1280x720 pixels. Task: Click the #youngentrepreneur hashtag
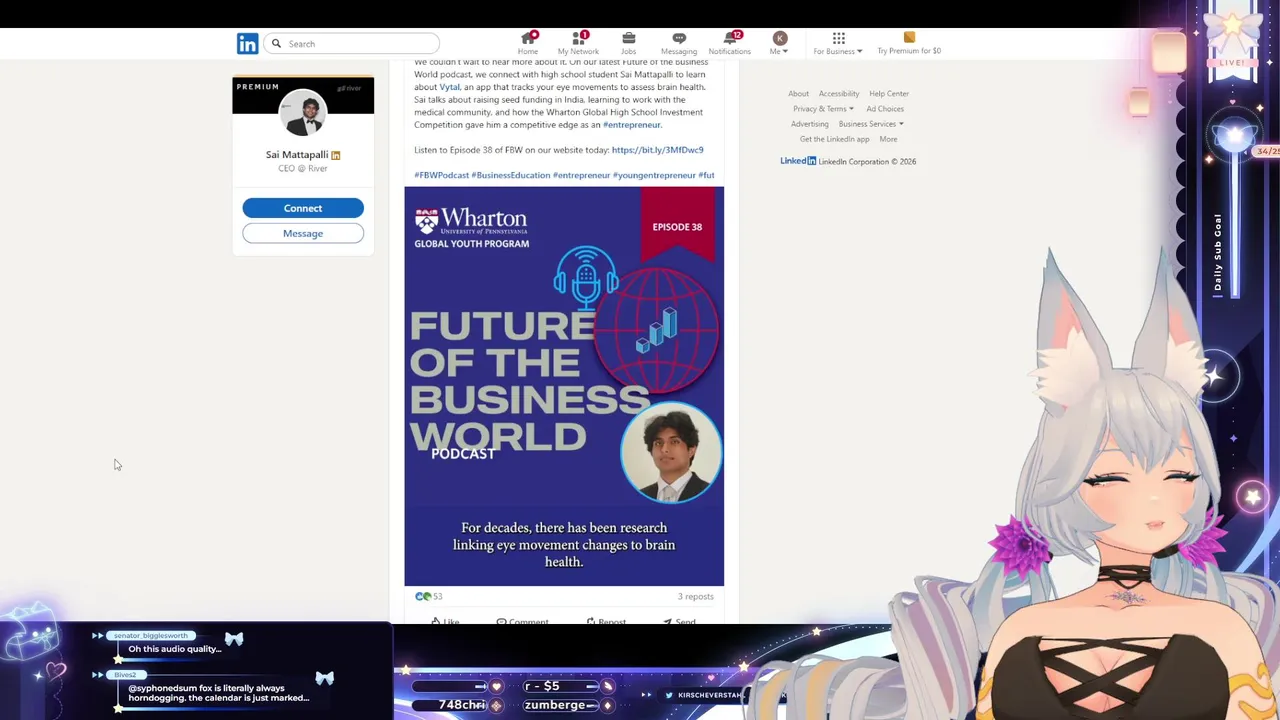654,175
